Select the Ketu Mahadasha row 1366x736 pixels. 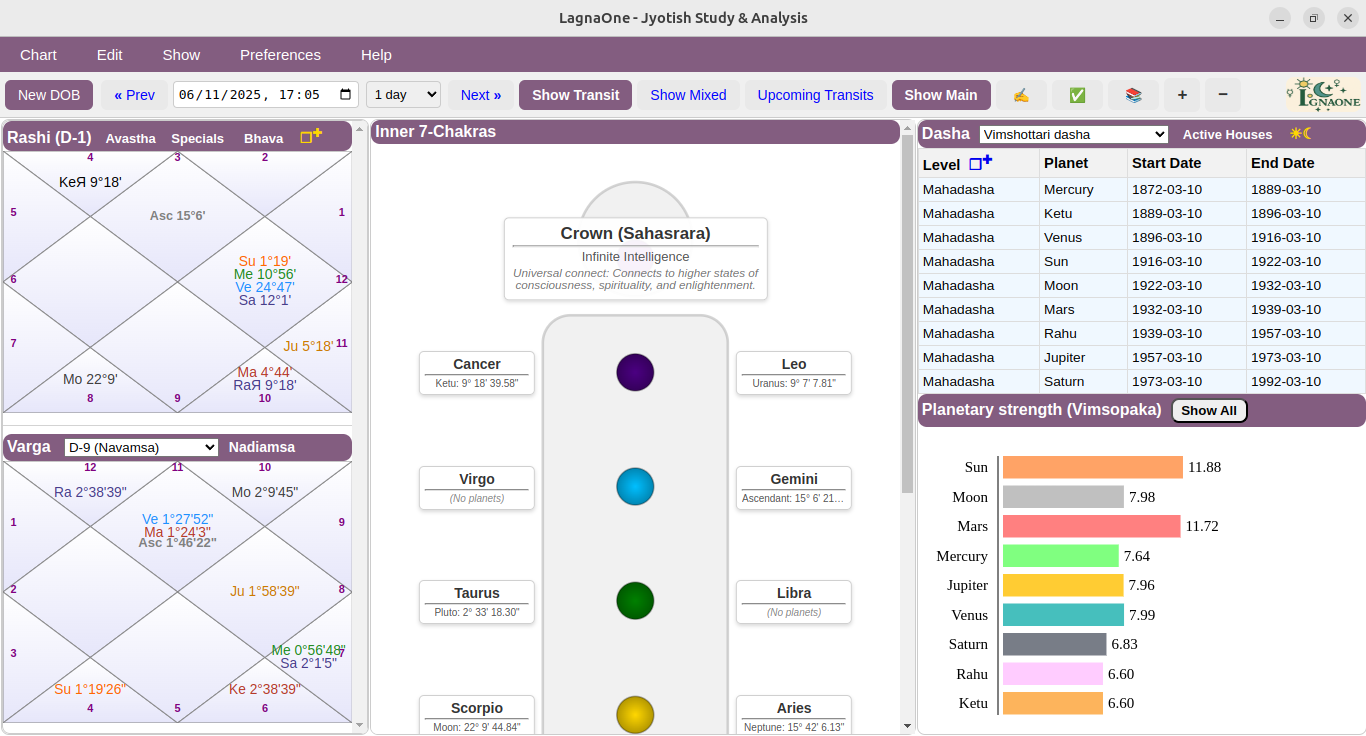(x=1142, y=213)
